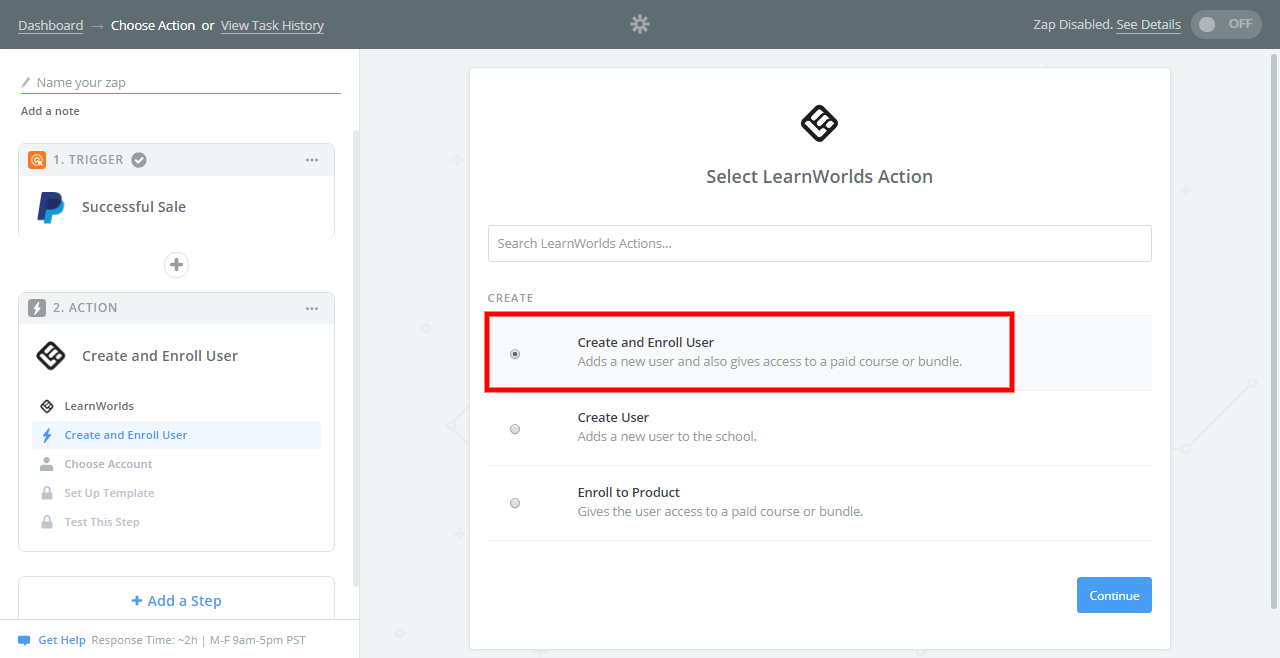This screenshot has width=1280, height=658.
Task: Open View Task History link
Action: [x=272, y=25]
